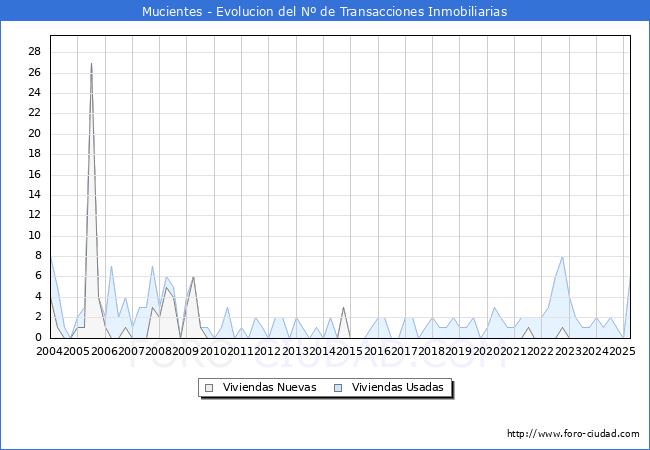Screen dimensions: 650x450
Task: Click the Viviendas Usadas legend swatch
Action: tap(338, 388)
